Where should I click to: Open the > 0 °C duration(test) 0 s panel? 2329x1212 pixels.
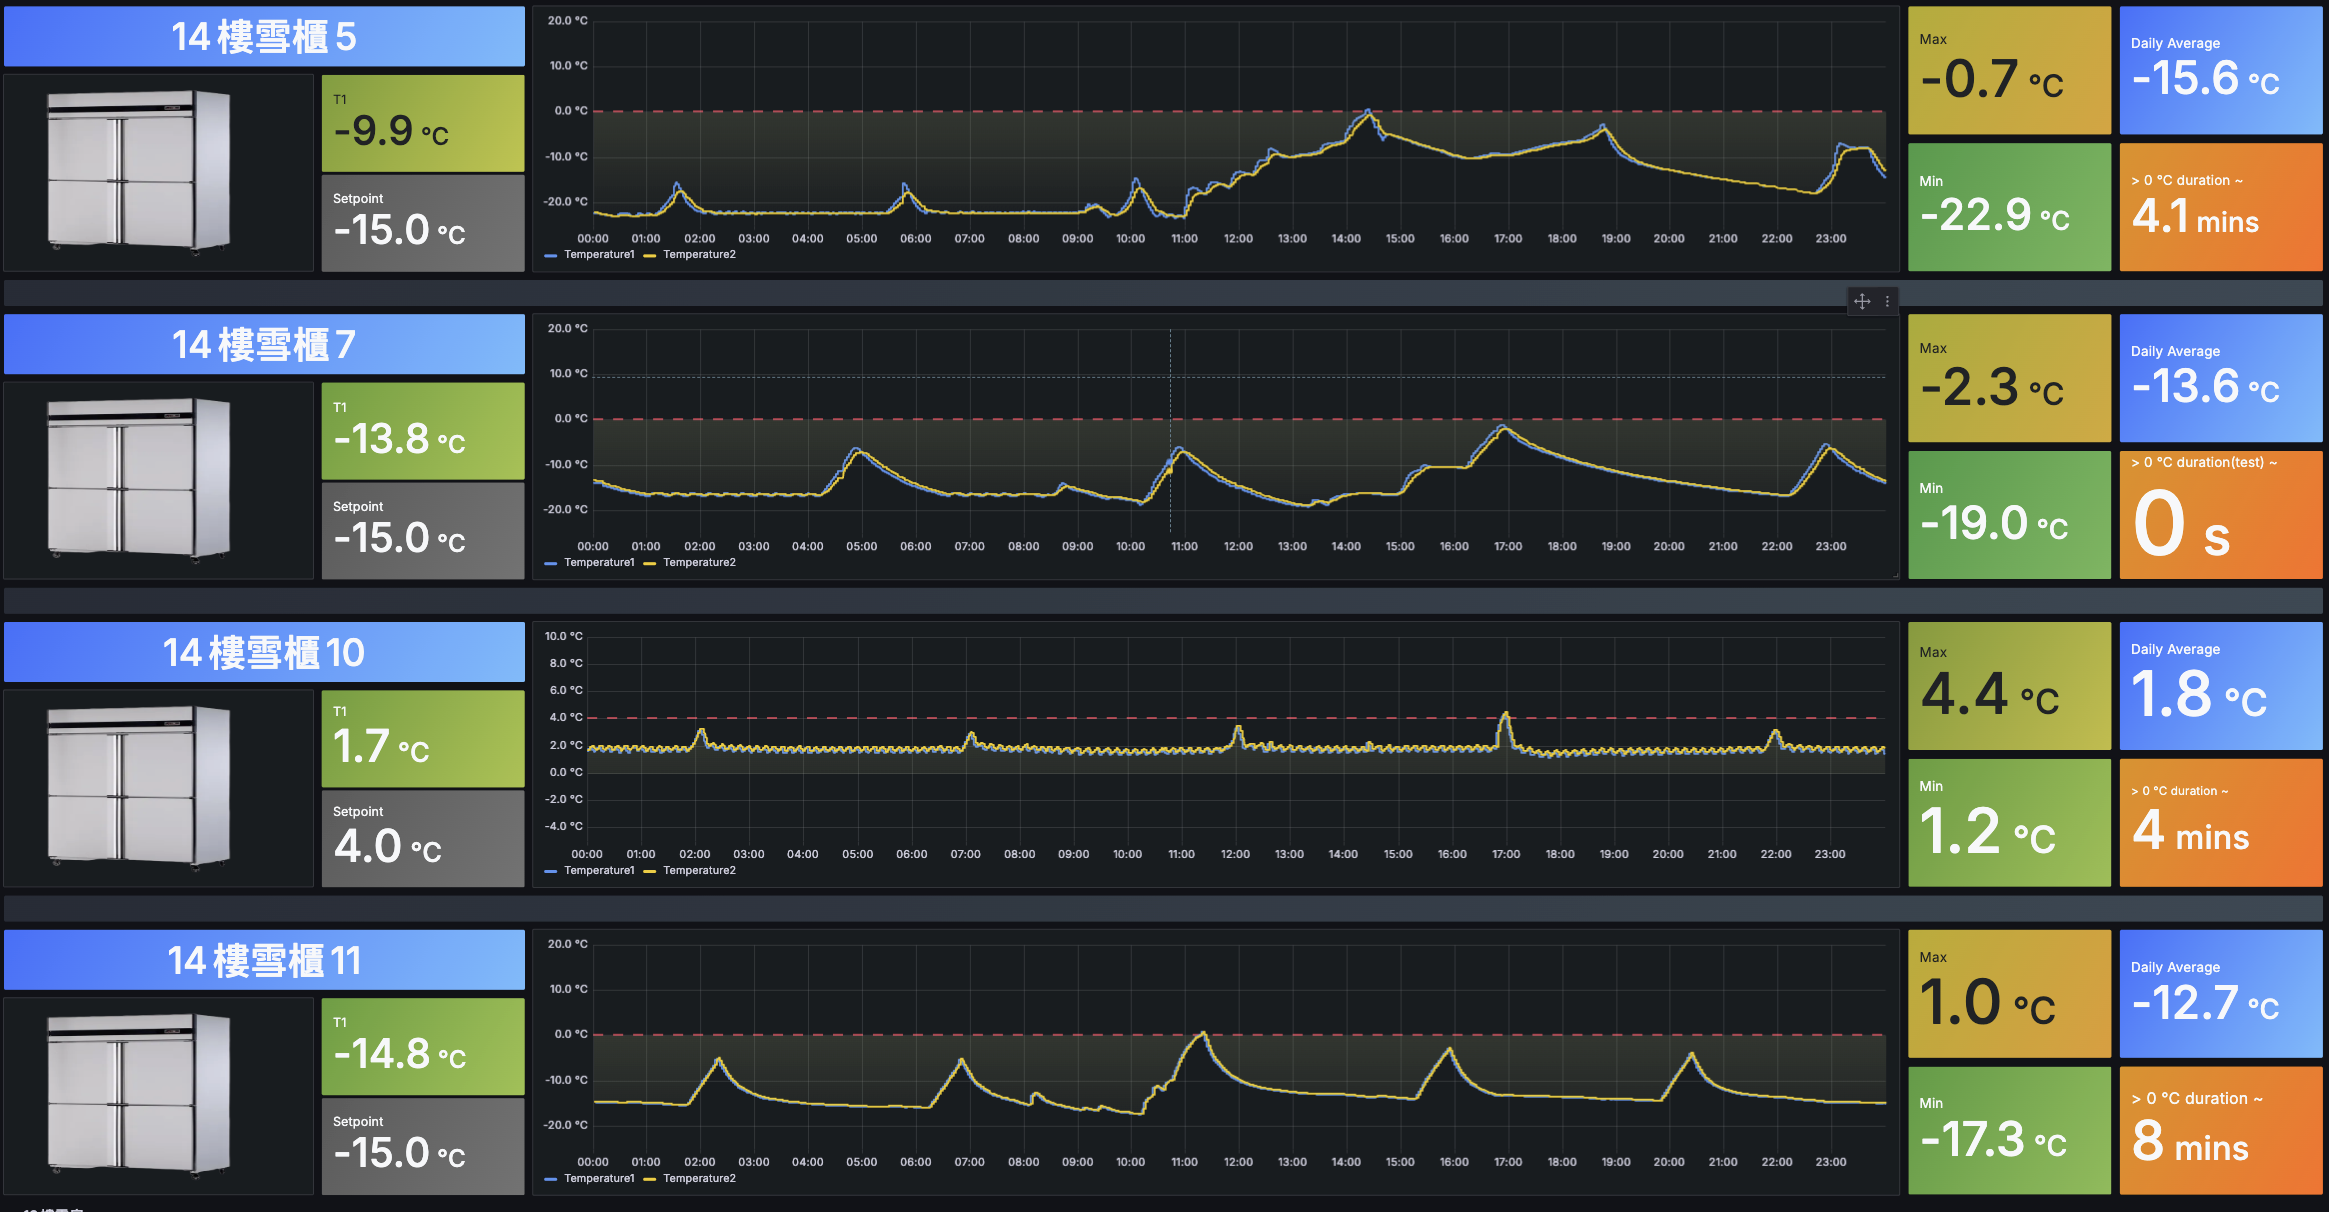[x=2221, y=515]
